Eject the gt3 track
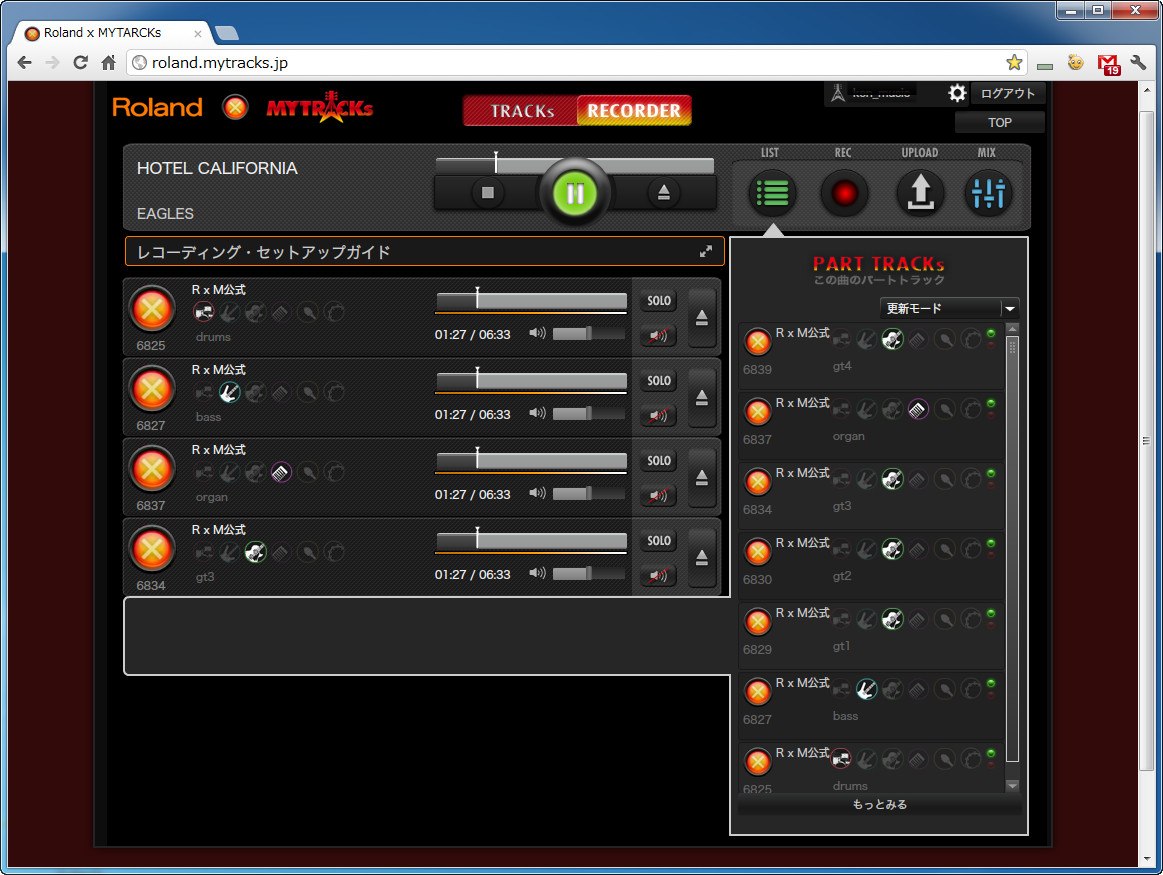 click(702, 558)
